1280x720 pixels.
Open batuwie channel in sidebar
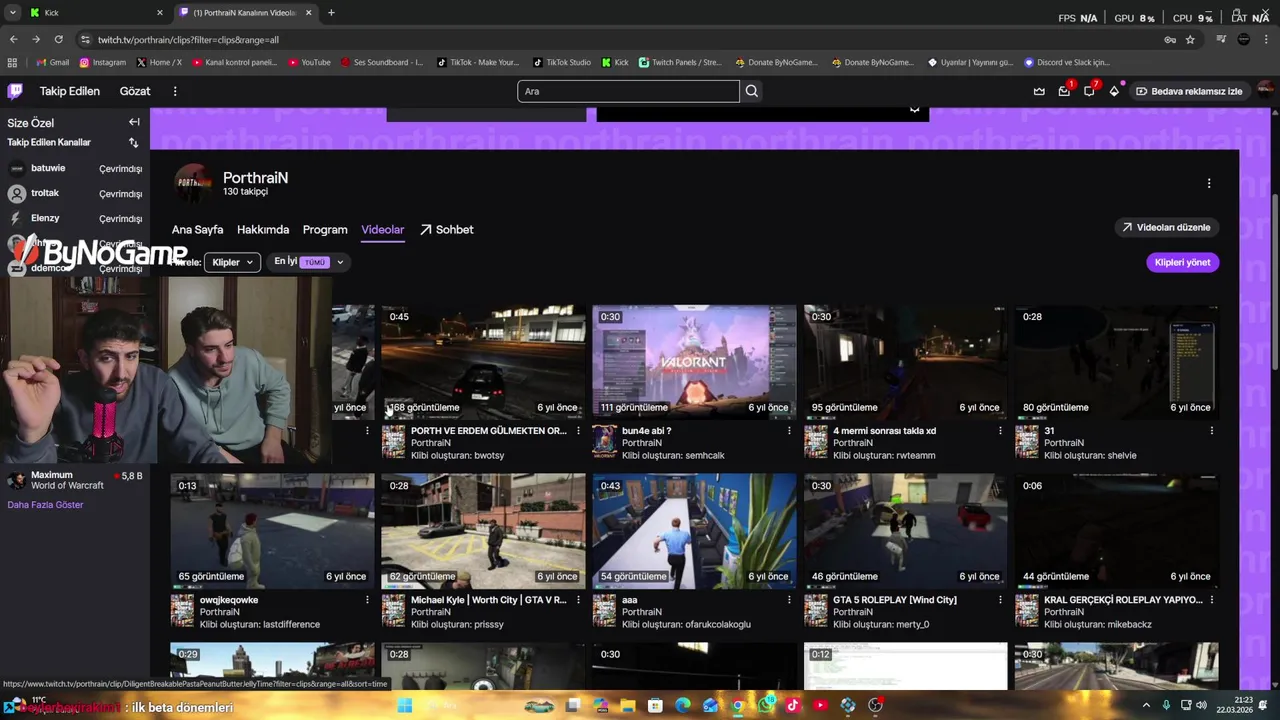tap(75, 168)
